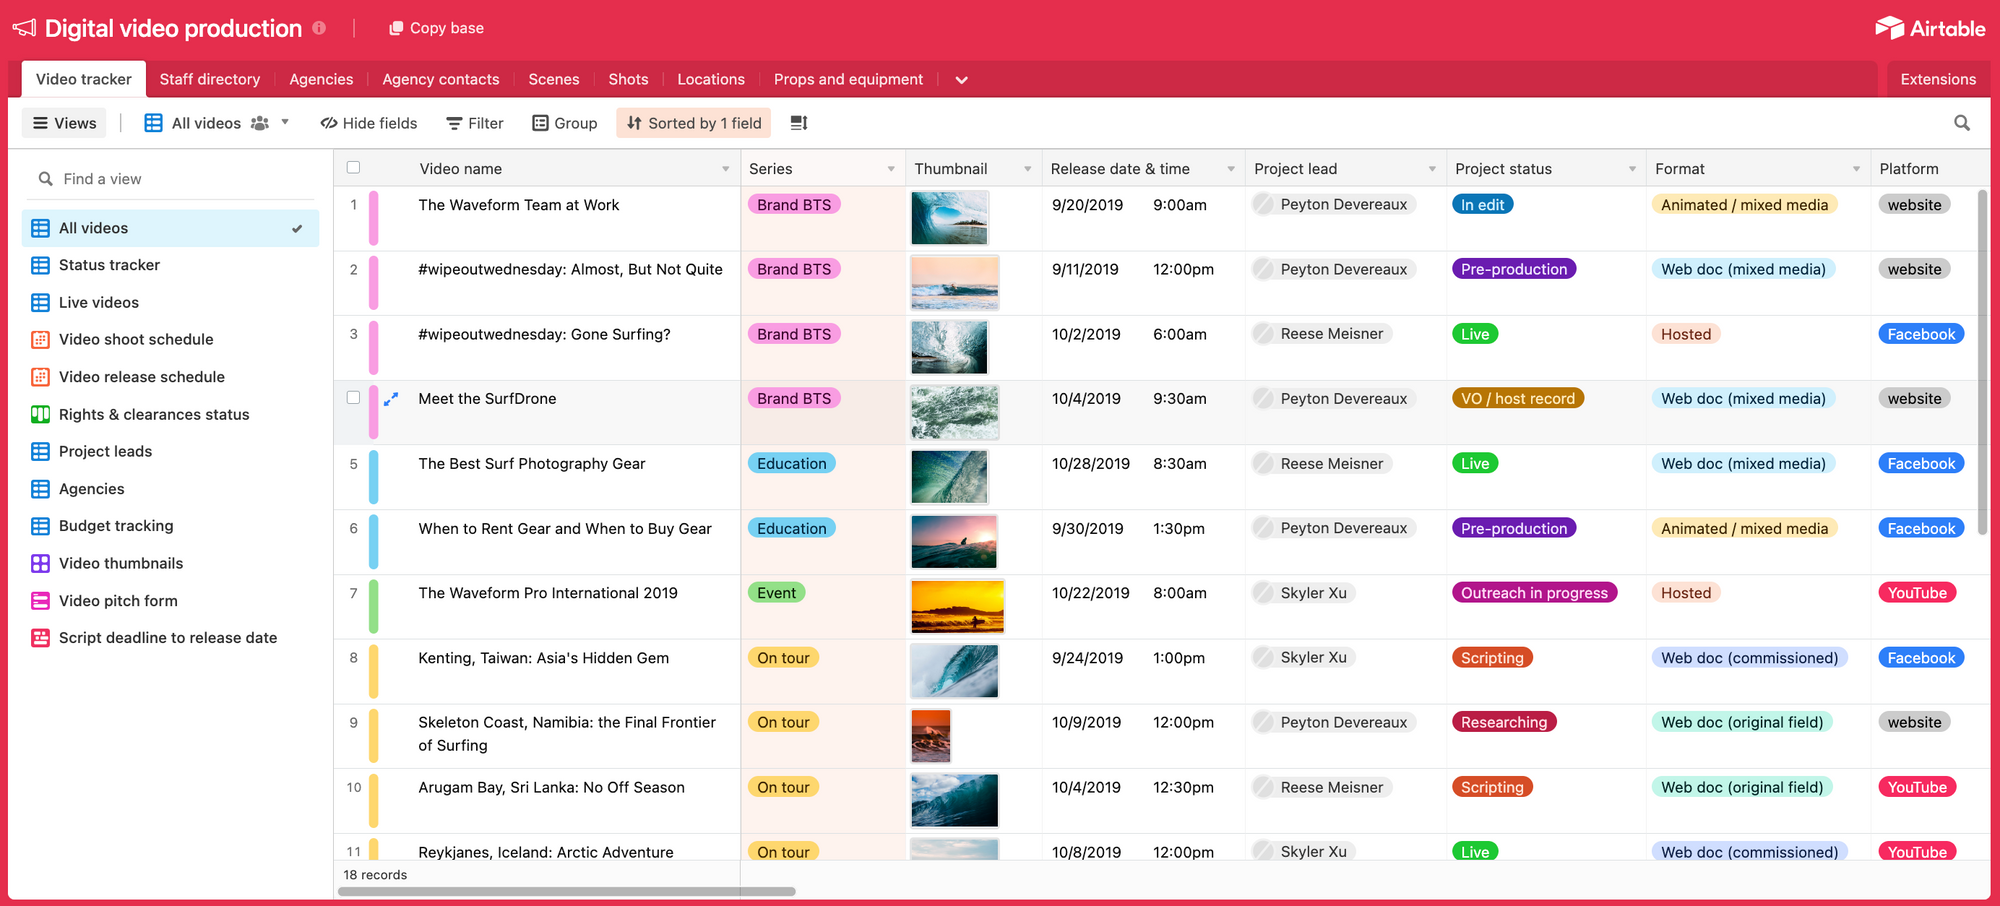Switch to Props and equipment tab
2000x906 pixels.
(848, 79)
